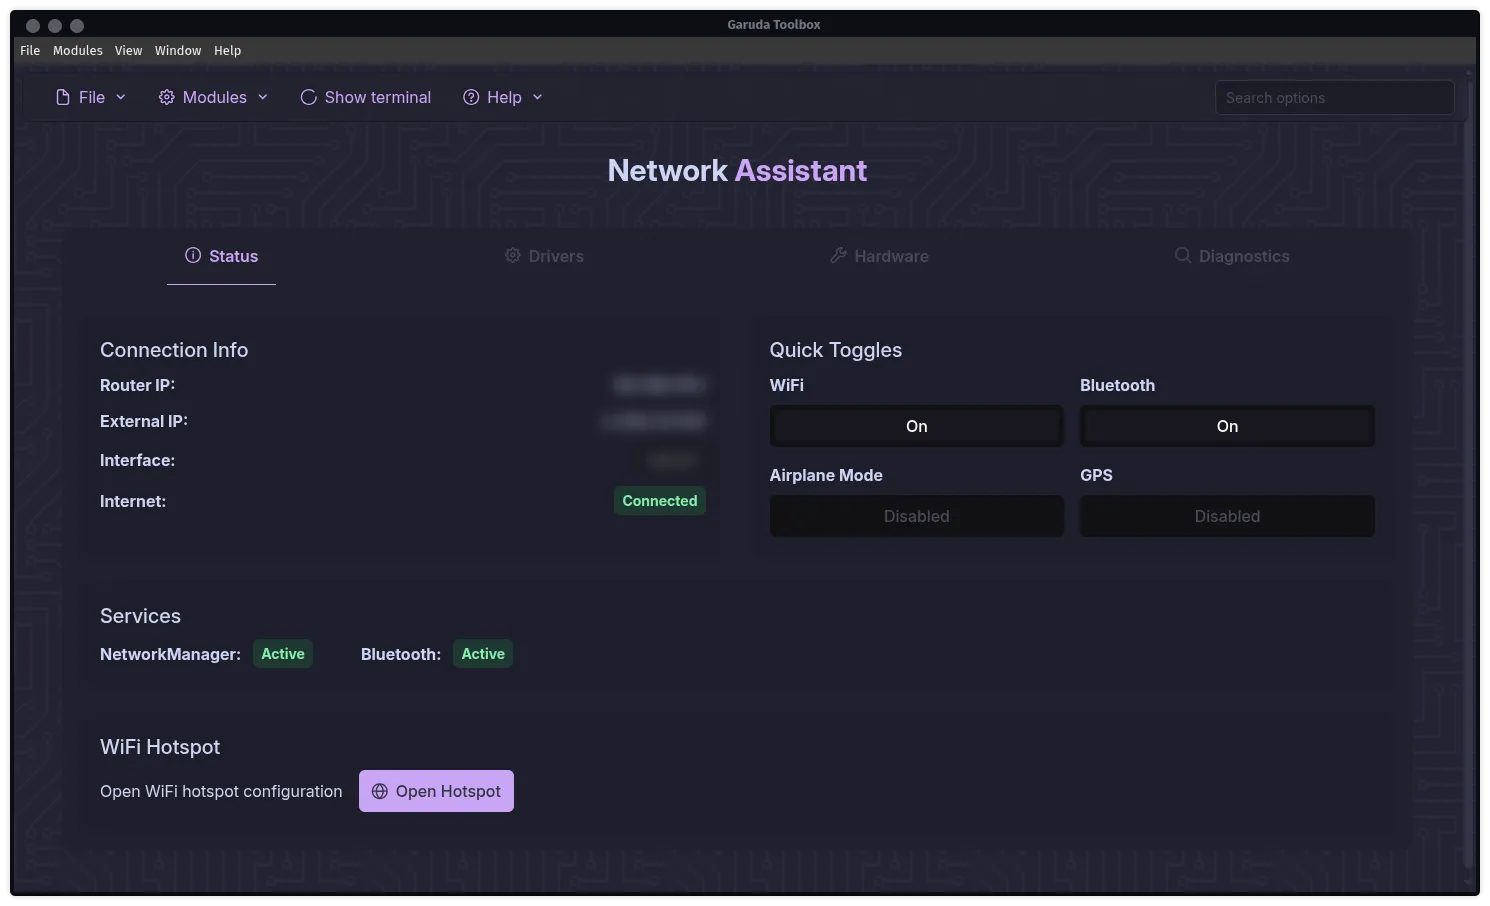Click the Network Assistant heading

737,171
